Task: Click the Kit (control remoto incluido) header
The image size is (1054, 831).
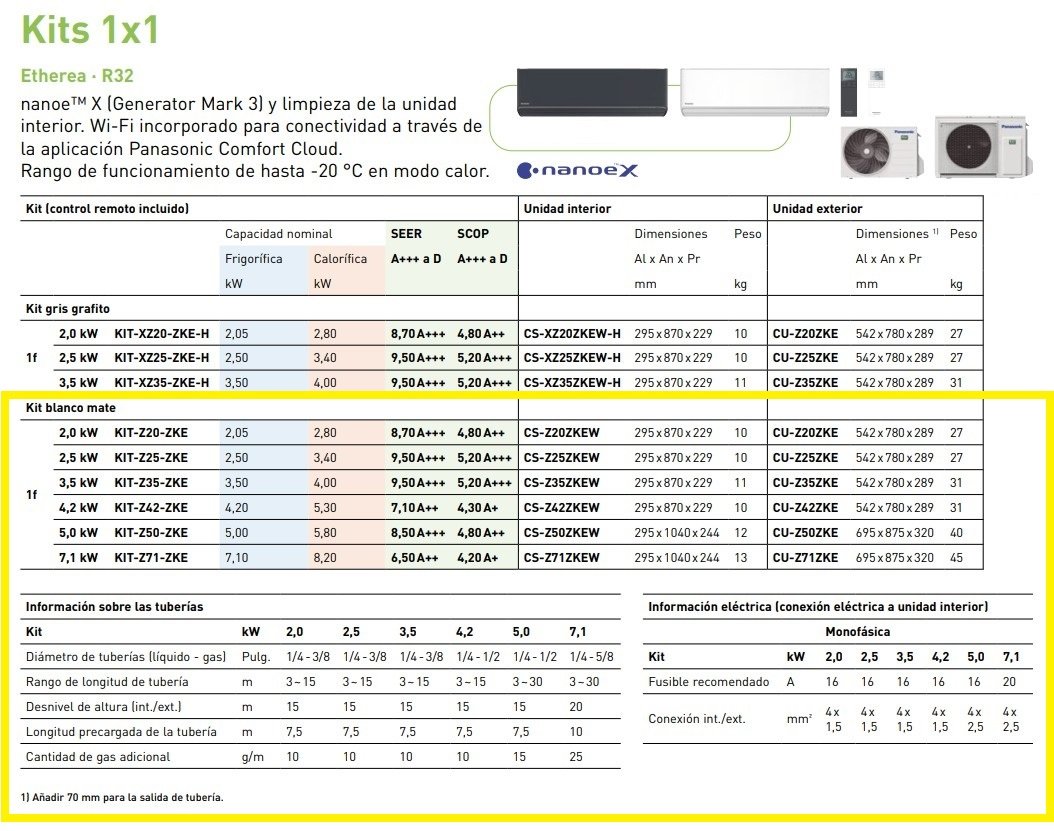Action: 107,208
